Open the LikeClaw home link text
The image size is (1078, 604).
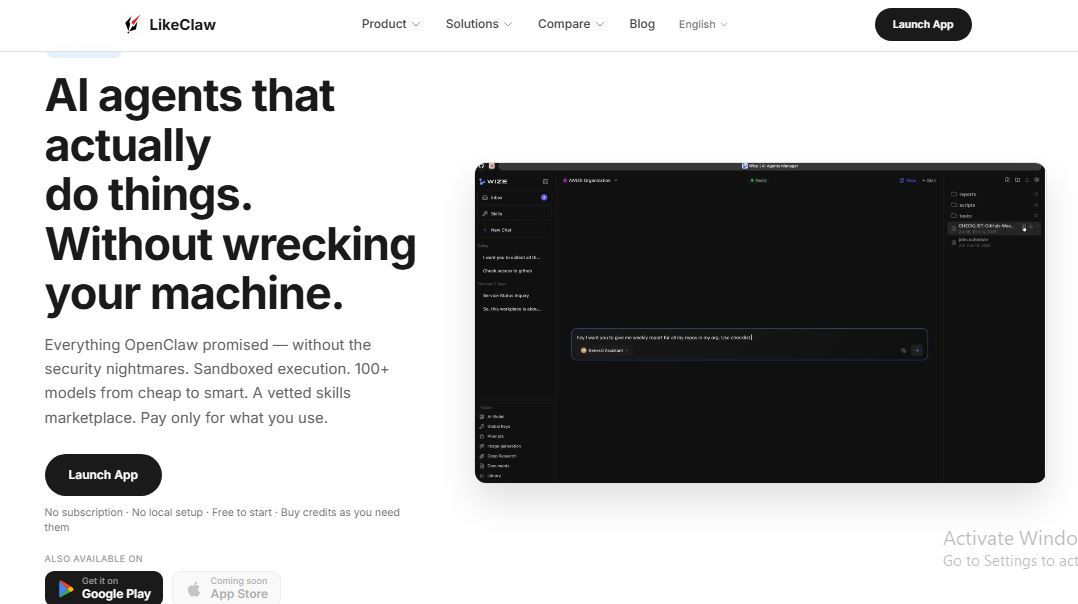182,25
